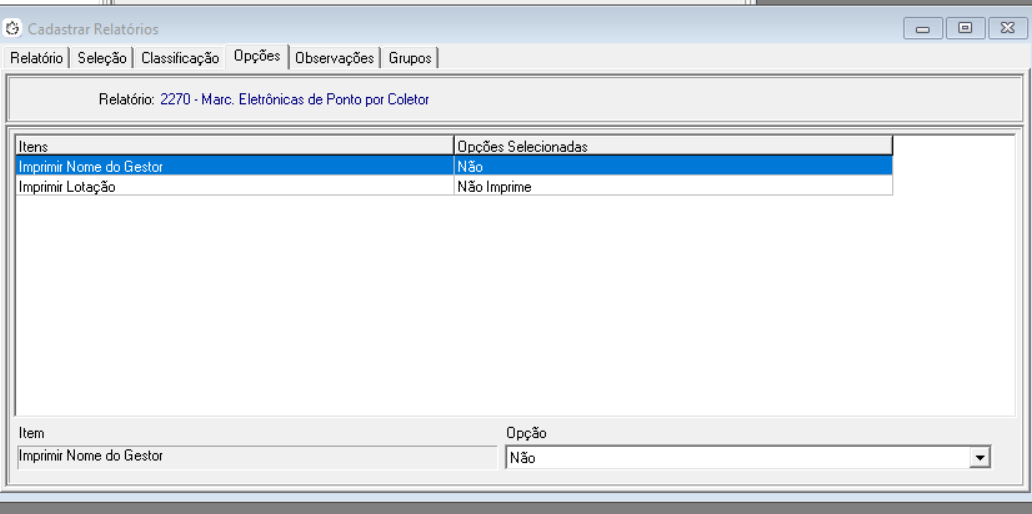The height and width of the screenshot is (514, 1032).
Task: Maximize the Cadastrar Relatórios window
Action: click(x=965, y=29)
